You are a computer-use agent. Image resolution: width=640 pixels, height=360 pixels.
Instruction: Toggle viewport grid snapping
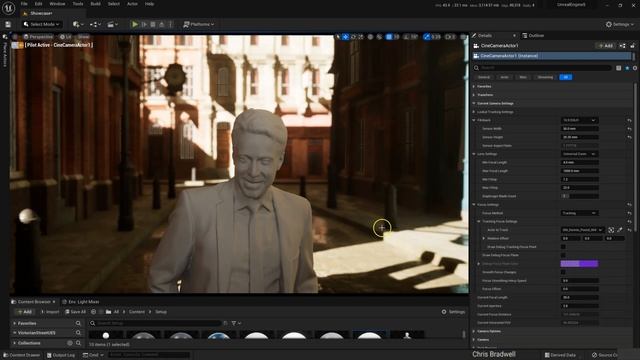(x=389, y=37)
